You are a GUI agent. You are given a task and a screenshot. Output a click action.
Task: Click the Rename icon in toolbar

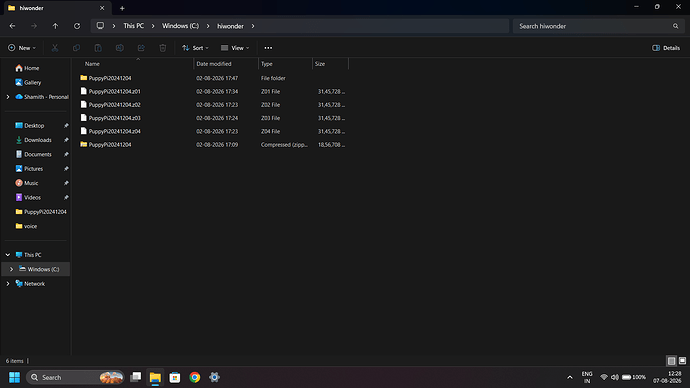(x=119, y=48)
